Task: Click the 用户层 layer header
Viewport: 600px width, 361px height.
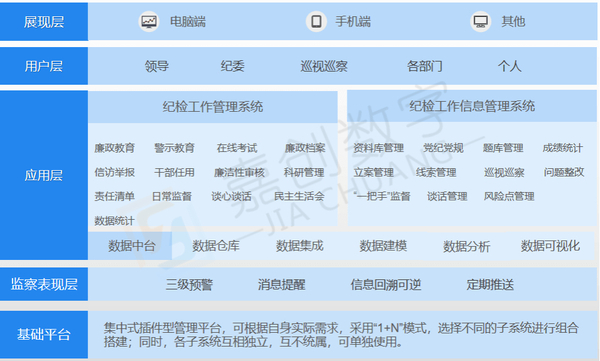Action: (x=44, y=66)
